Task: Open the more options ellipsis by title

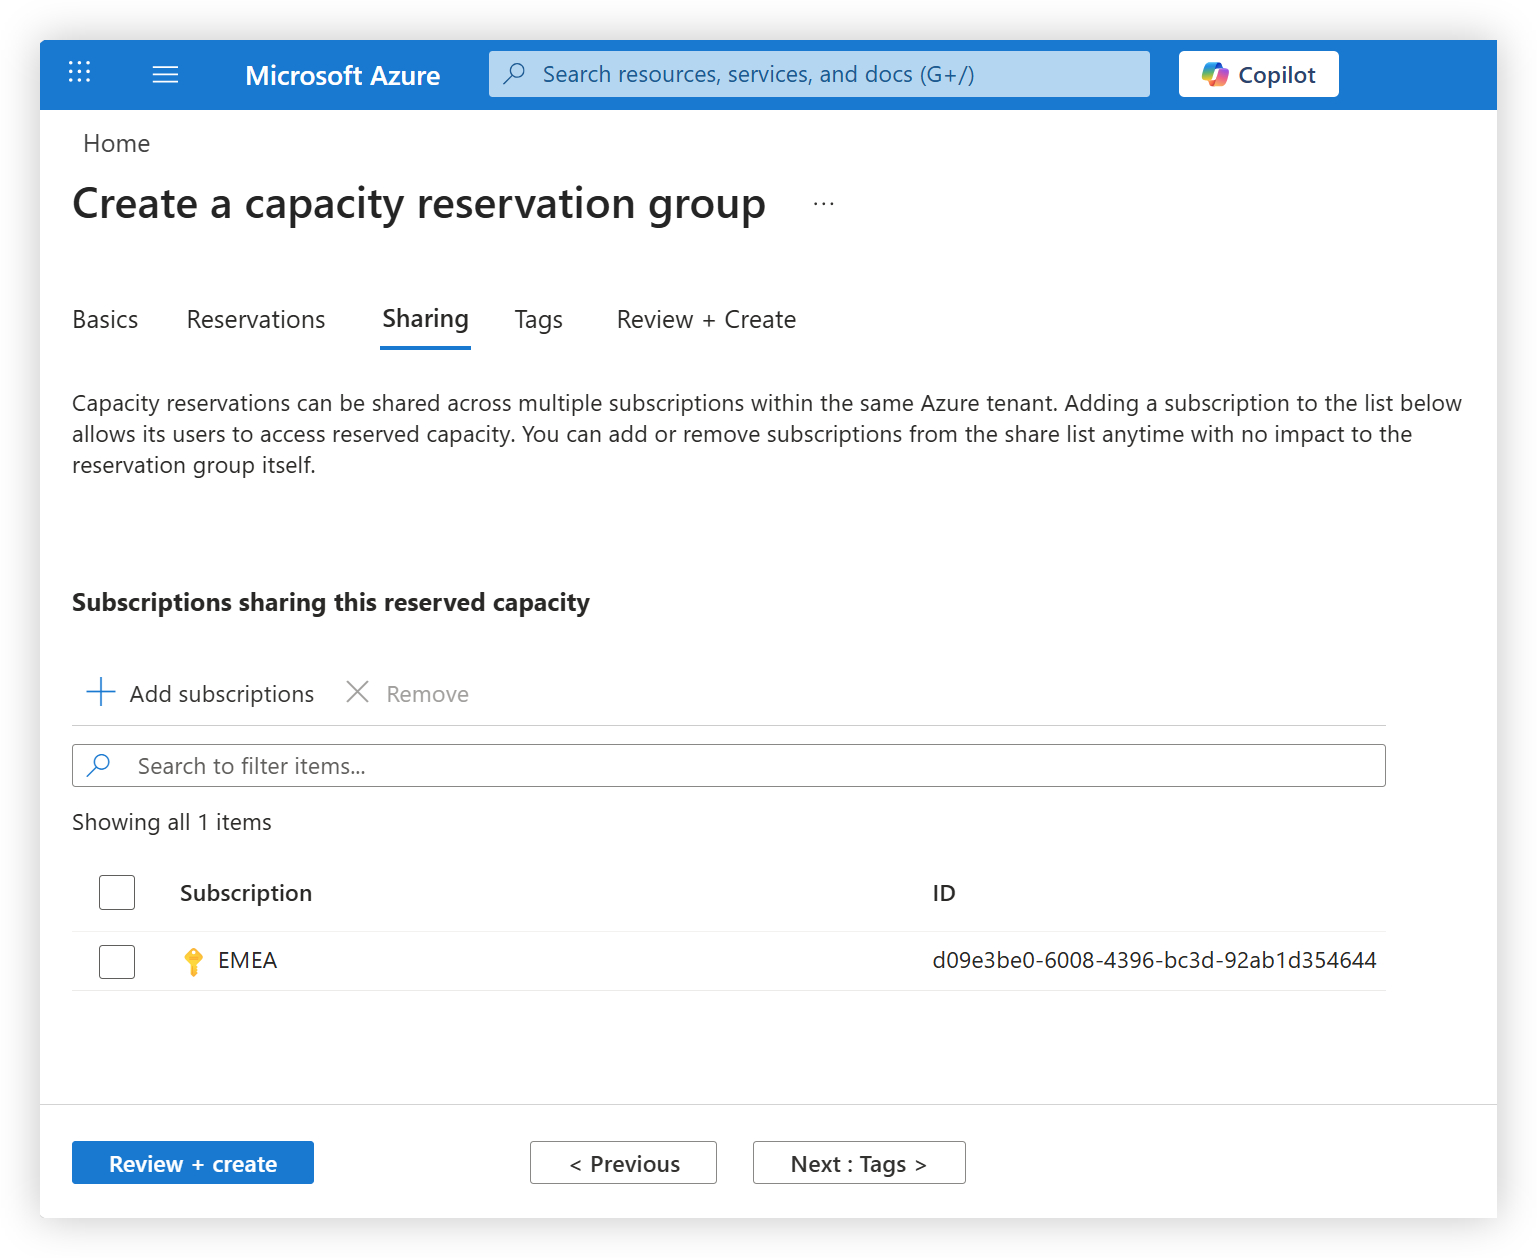Action: click(x=823, y=204)
